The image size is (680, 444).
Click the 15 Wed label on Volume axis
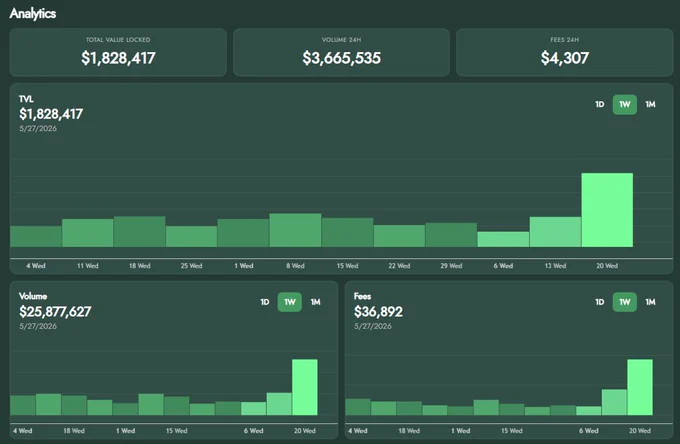click(x=177, y=431)
